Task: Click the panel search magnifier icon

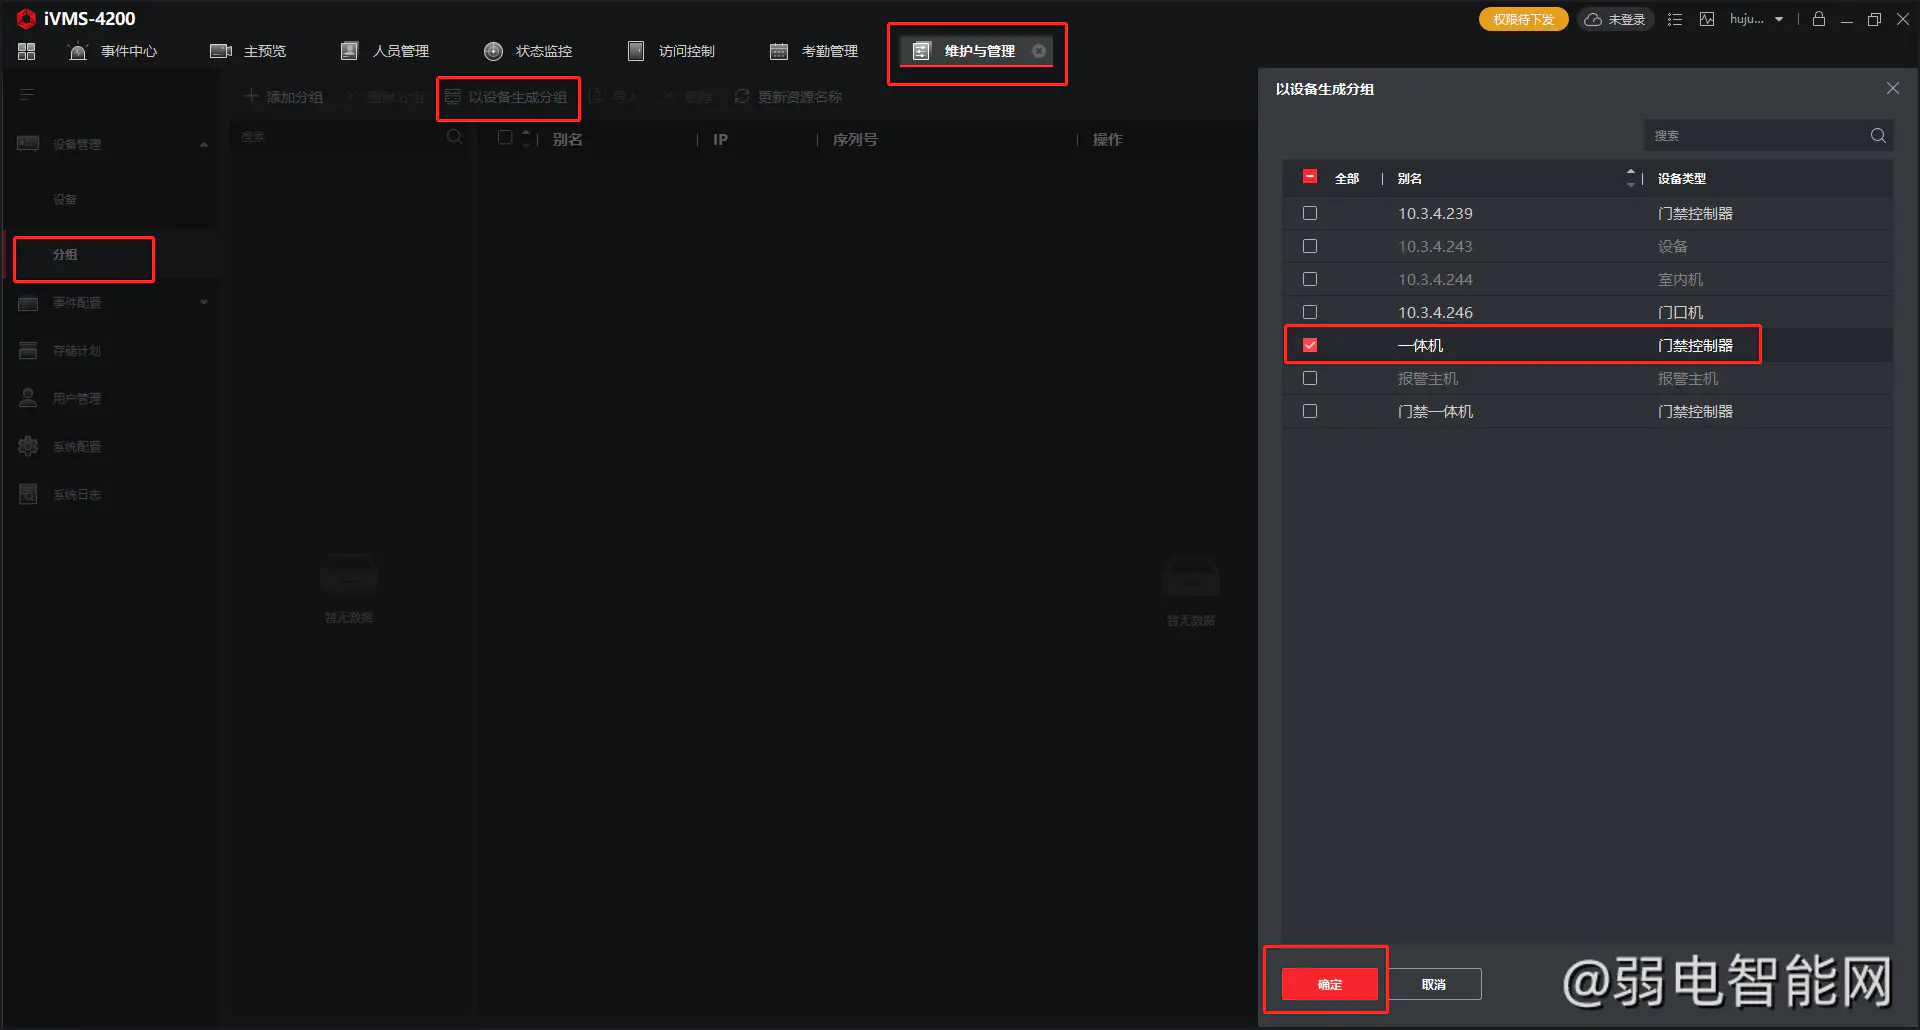Action: (x=1878, y=136)
